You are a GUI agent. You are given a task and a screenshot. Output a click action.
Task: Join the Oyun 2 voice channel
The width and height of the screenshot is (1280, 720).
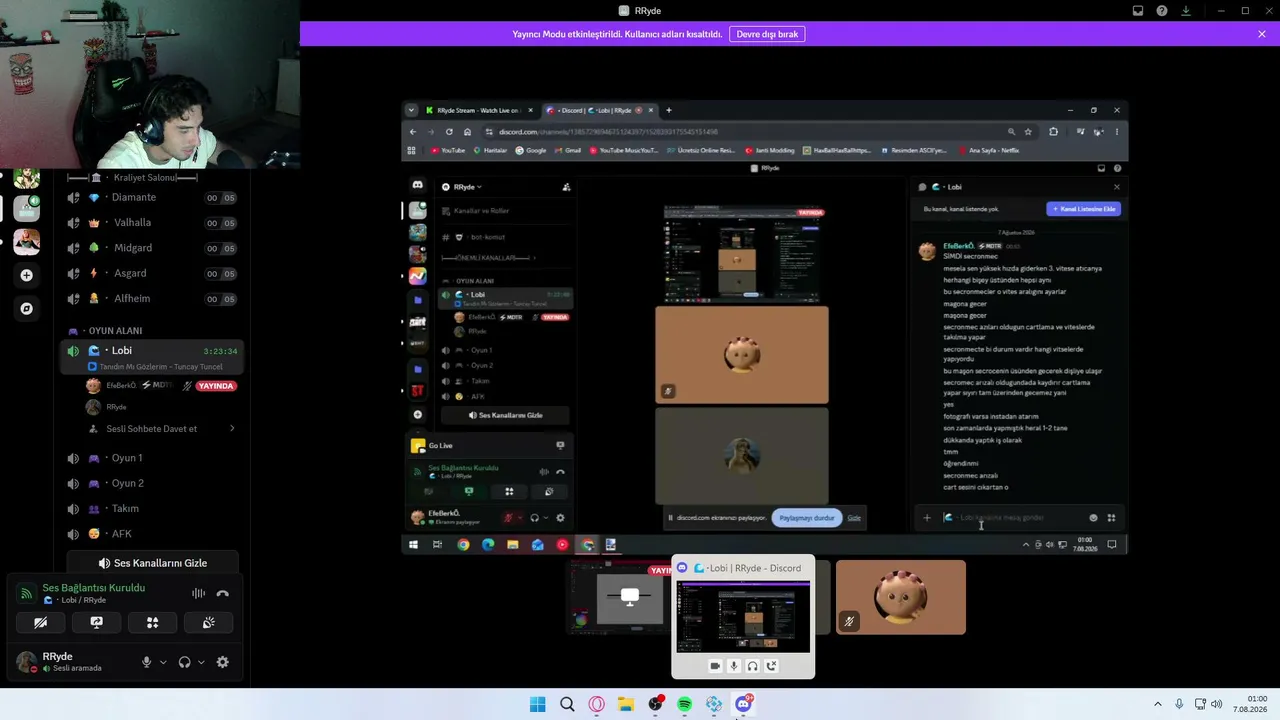point(152,483)
